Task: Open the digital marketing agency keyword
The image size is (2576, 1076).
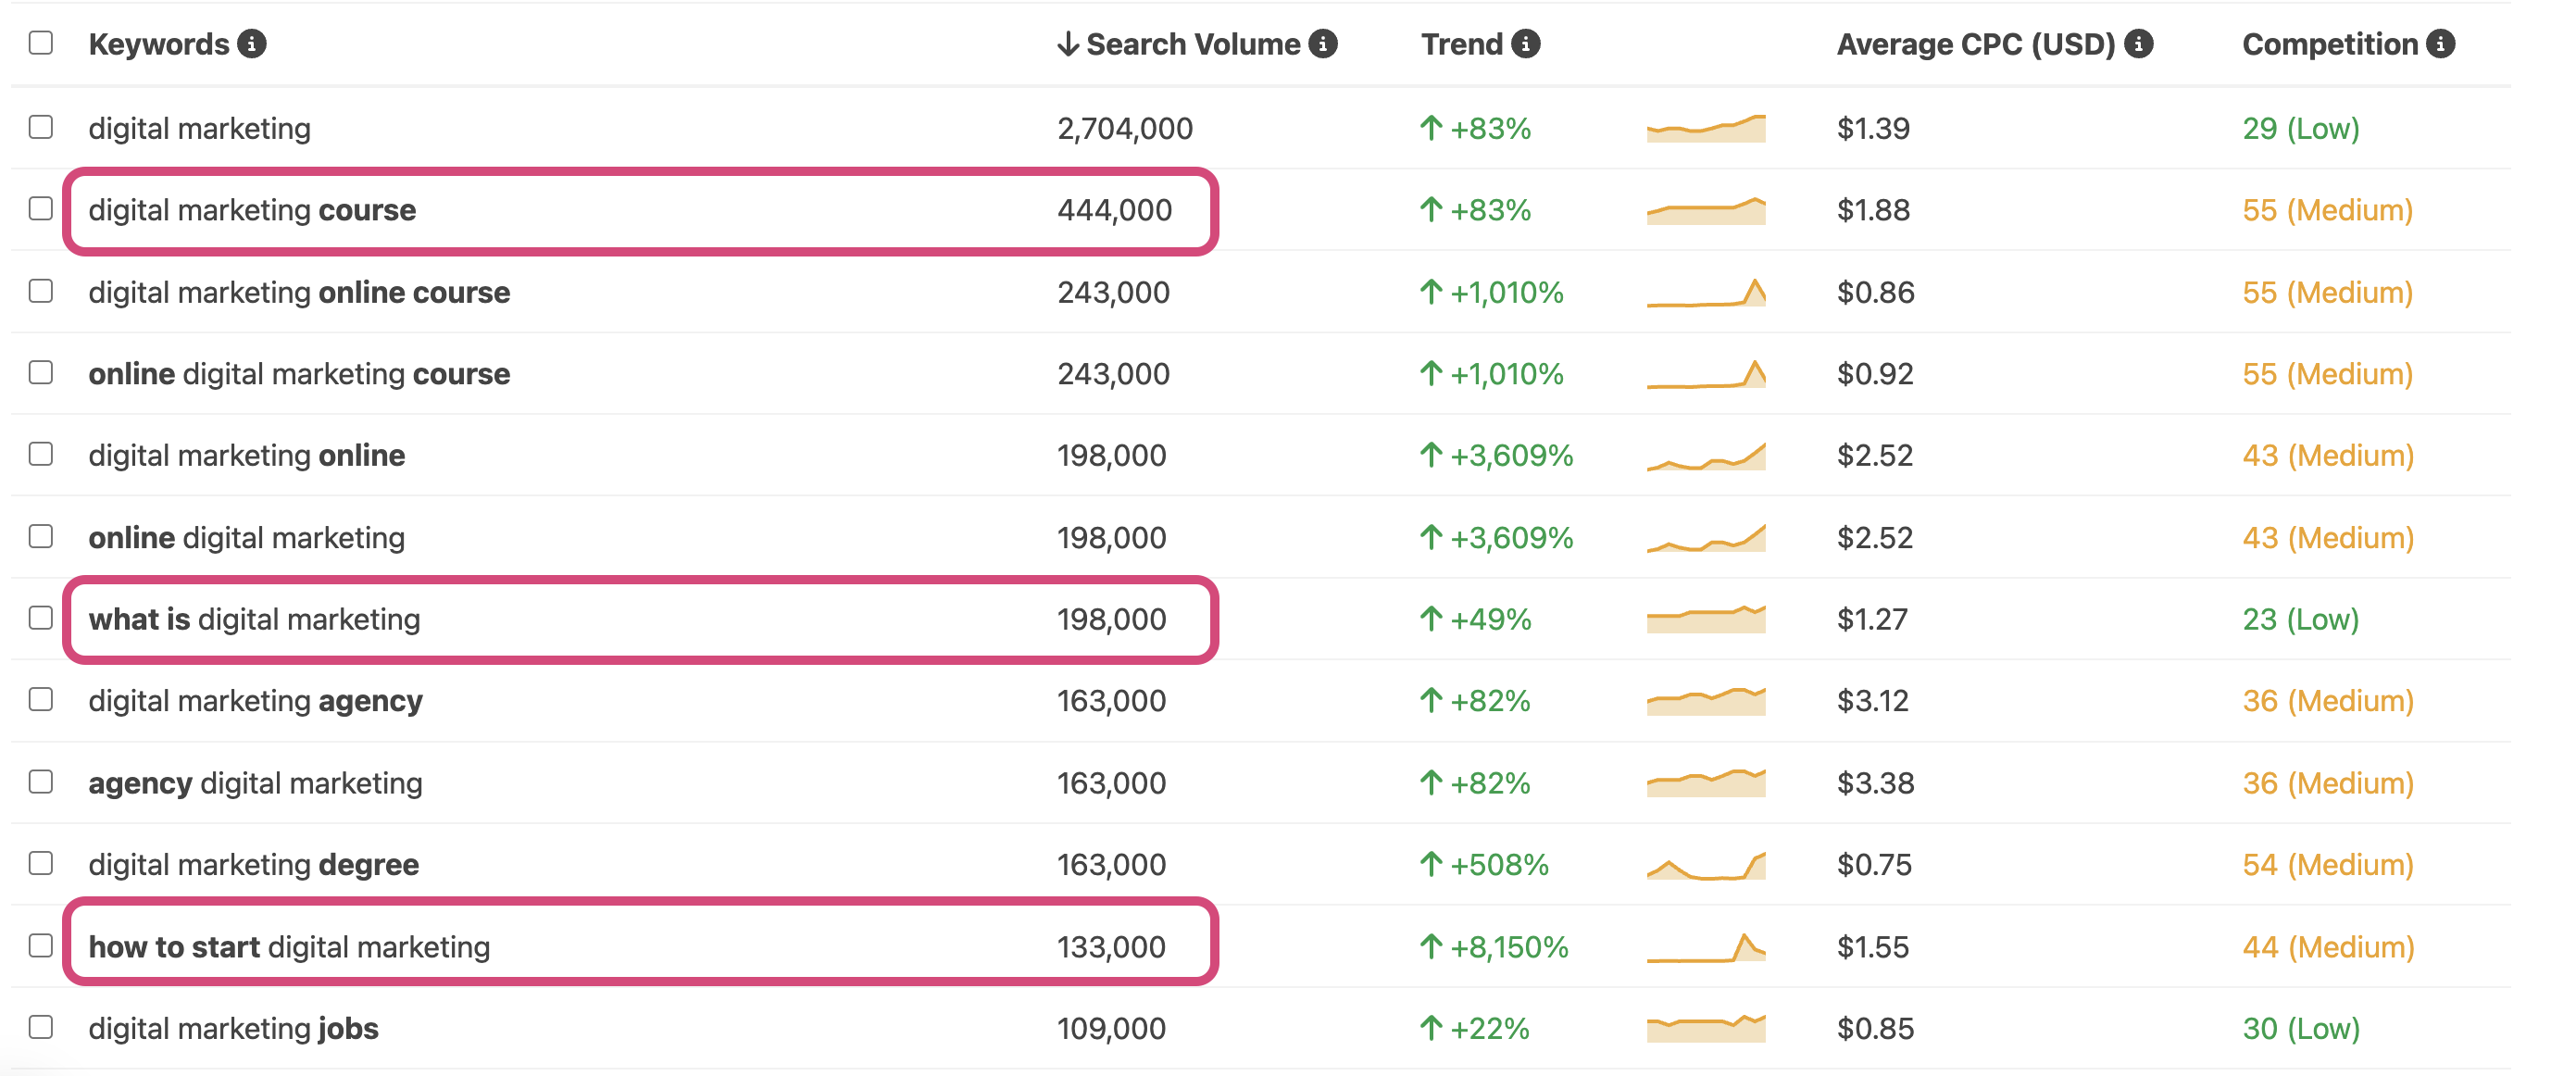Action: point(256,701)
